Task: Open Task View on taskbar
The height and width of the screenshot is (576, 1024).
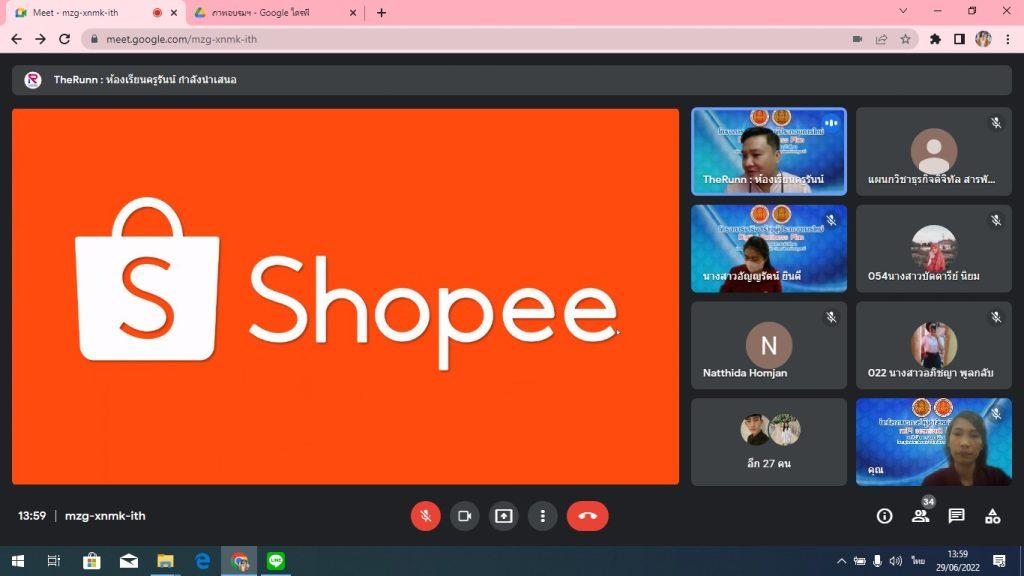Action: coord(54,561)
